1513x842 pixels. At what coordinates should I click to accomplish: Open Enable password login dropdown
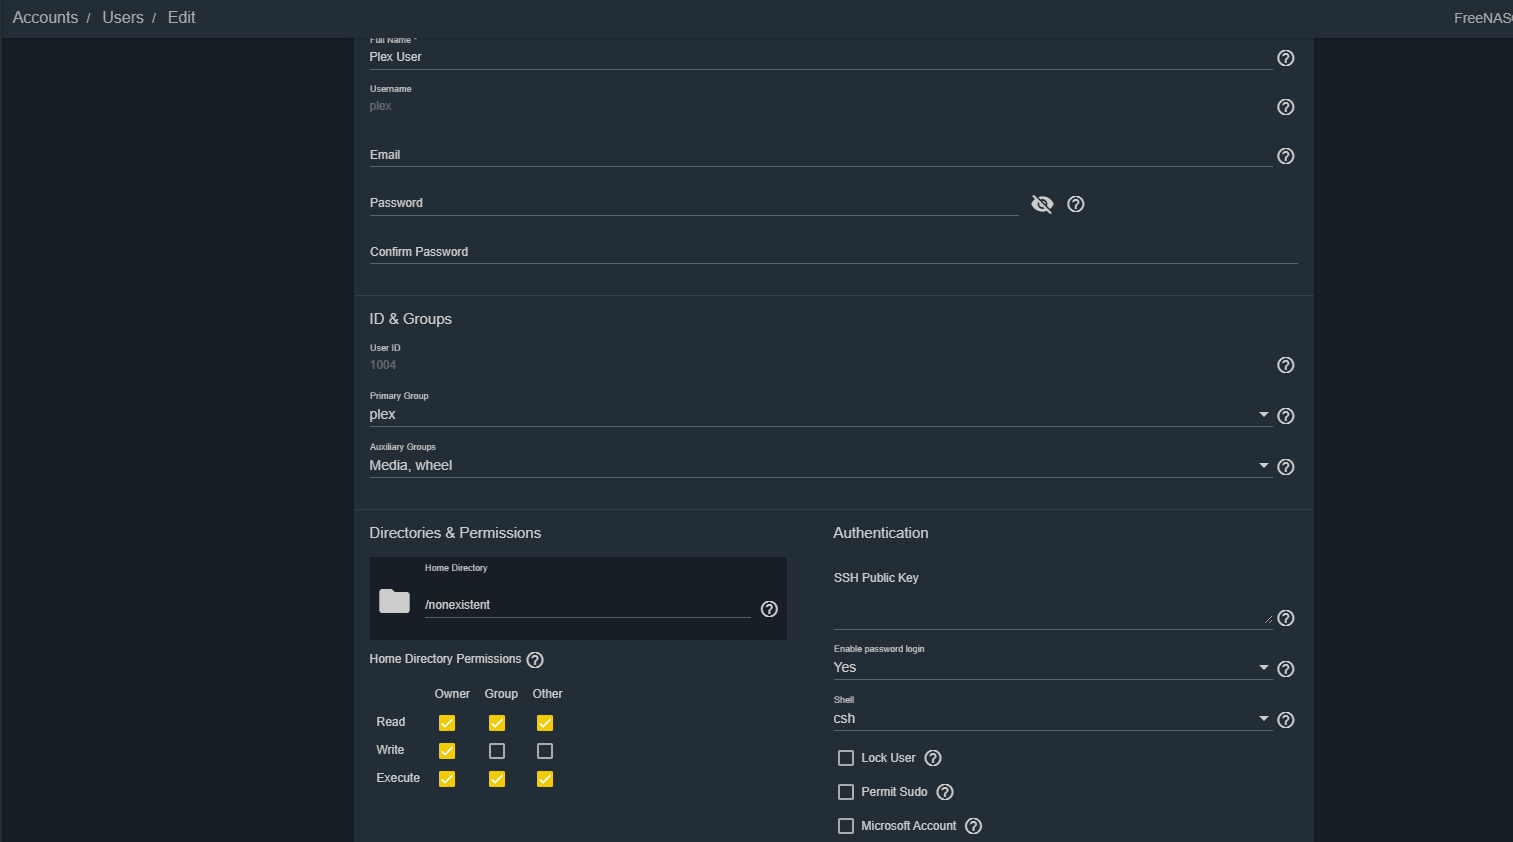[1052, 668]
